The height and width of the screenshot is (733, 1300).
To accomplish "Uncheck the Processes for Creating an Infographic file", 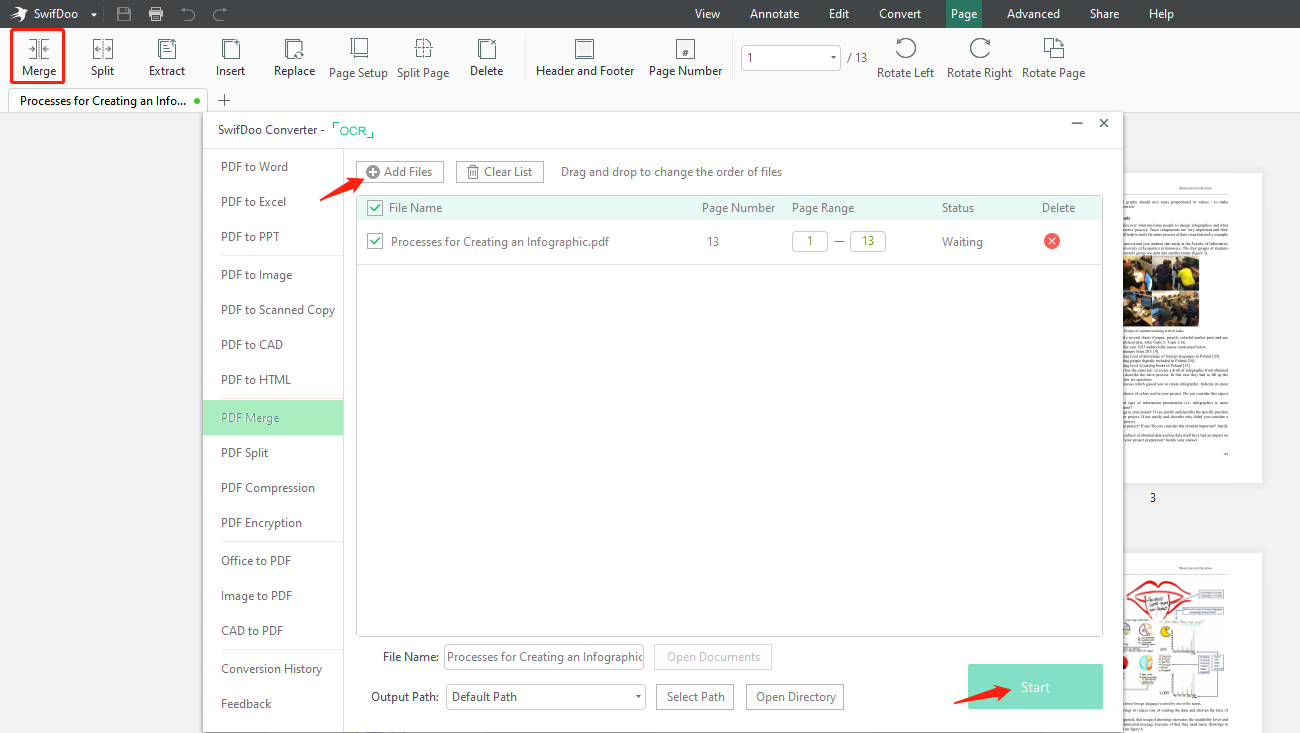I will pos(374,241).
